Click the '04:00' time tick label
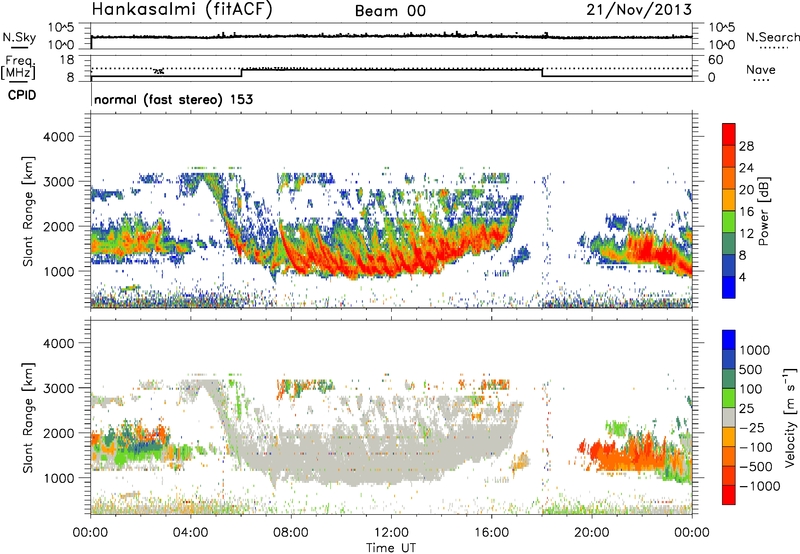The width and height of the screenshot is (800, 554). pyautogui.click(x=190, y=533)
